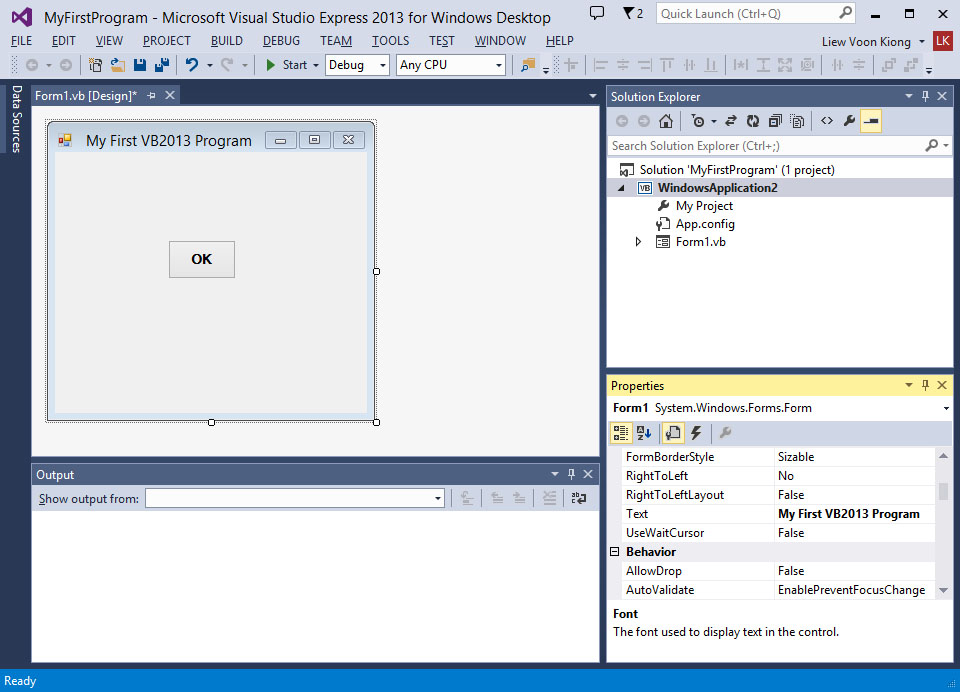This screenshot has height=692, width=960.
Task: Click the Align to Grid layout icon
Action: point(571,65)
